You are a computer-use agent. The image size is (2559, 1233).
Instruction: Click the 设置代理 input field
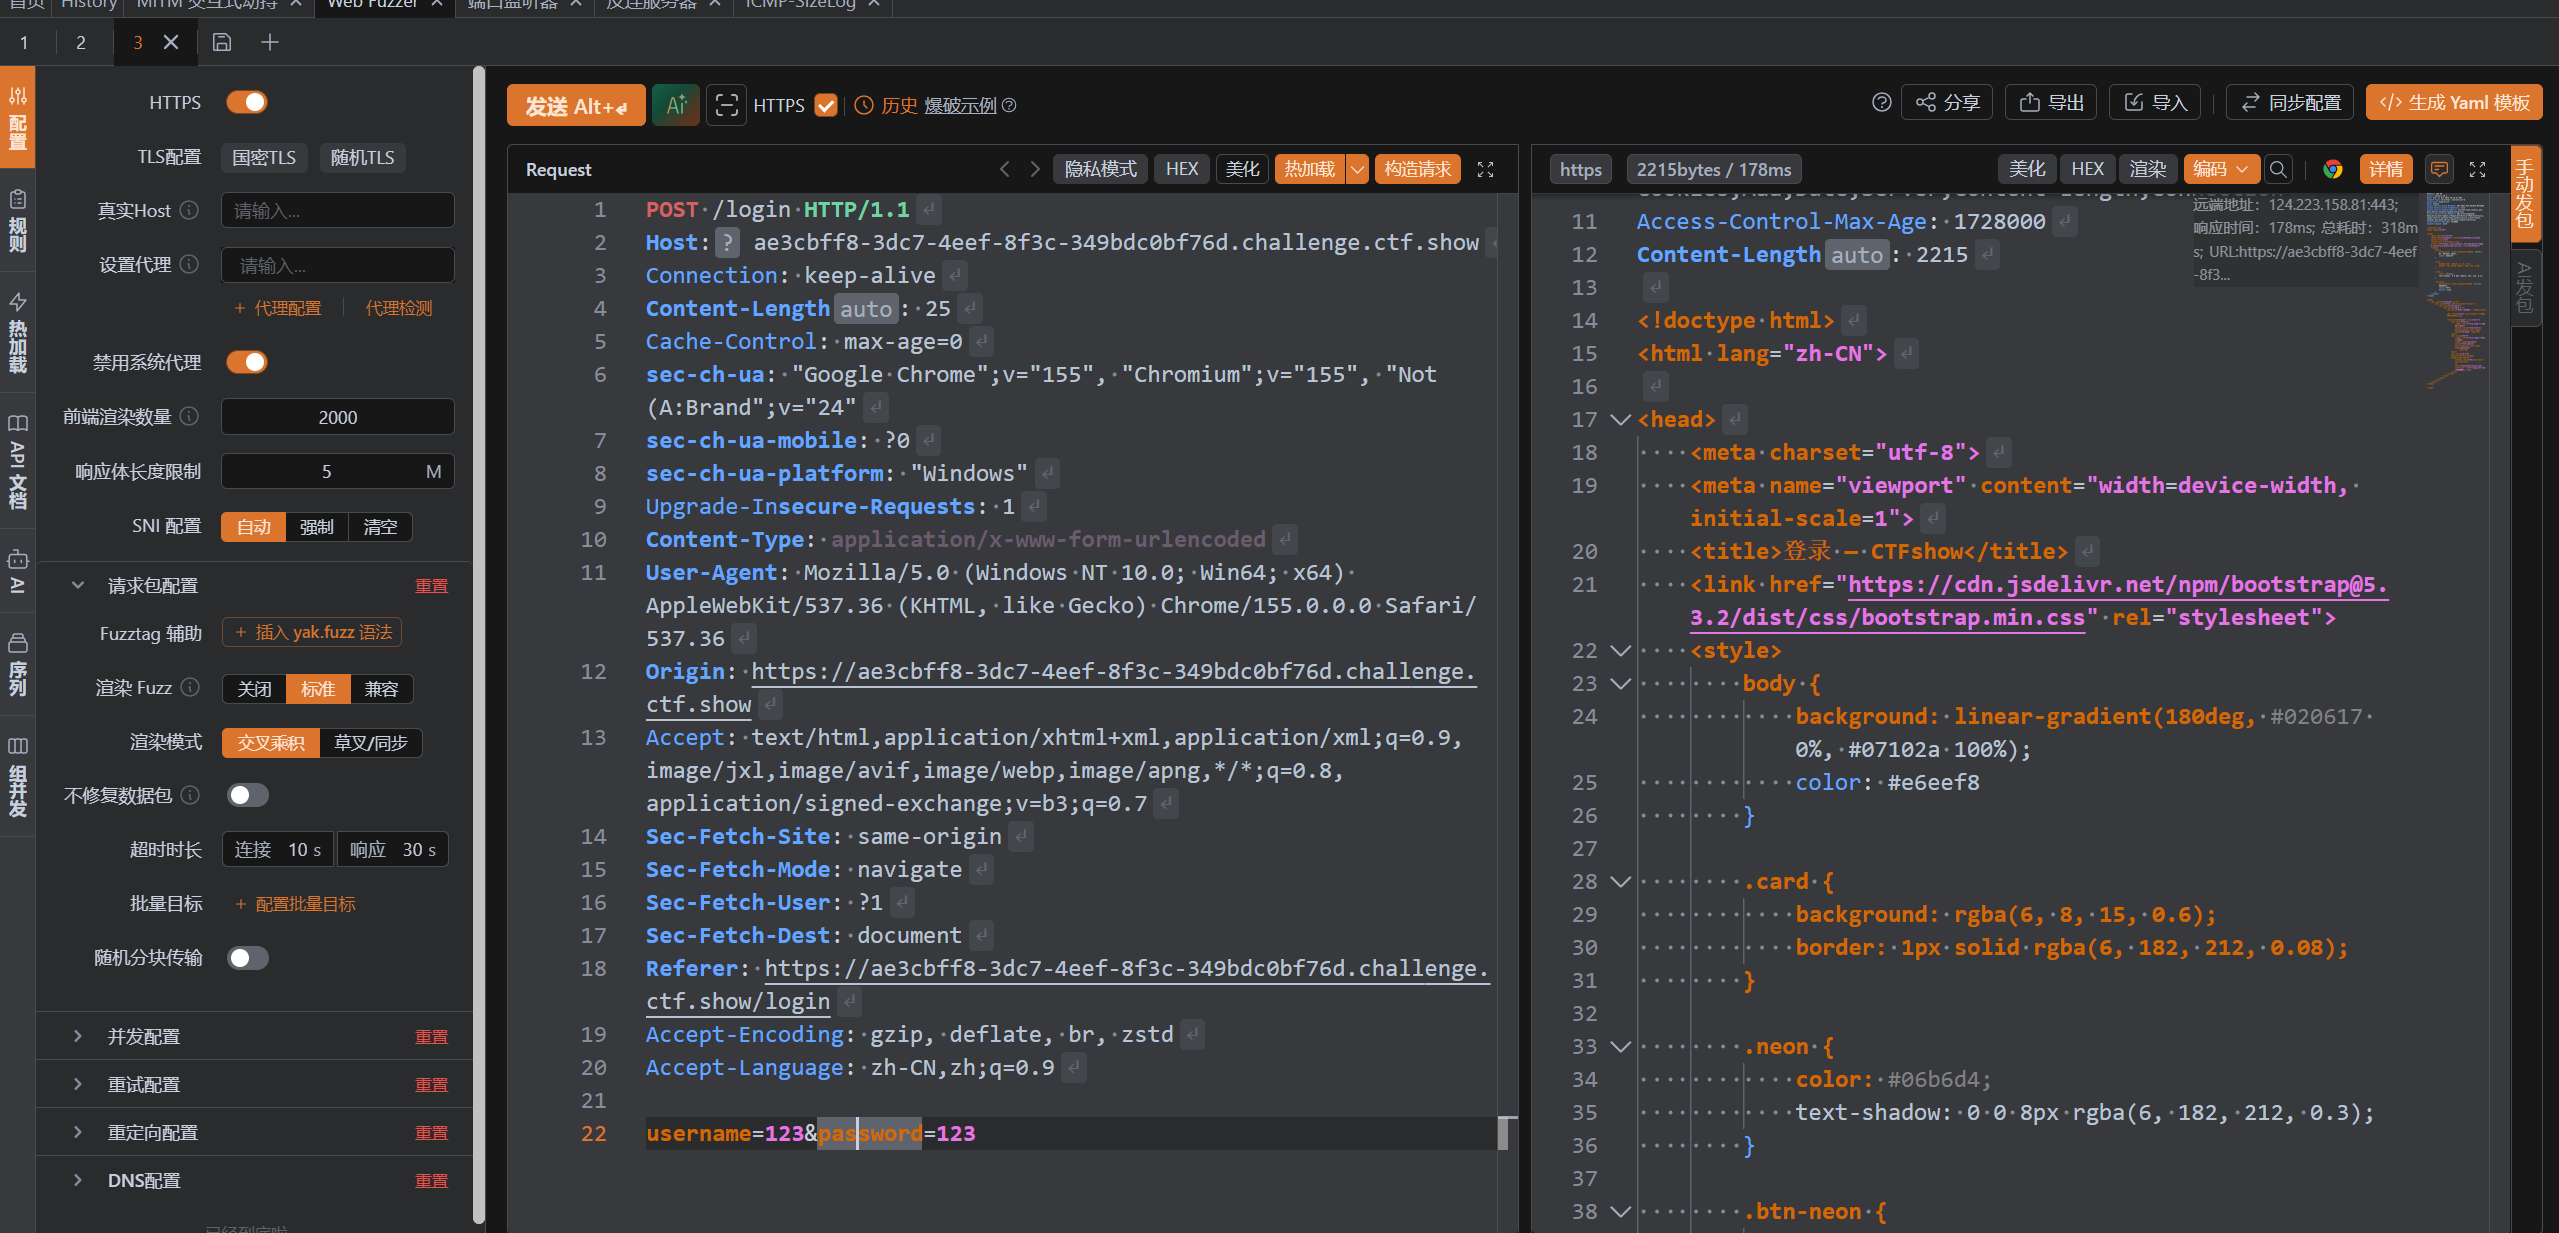pyautogui.click(x=337, y=265)
